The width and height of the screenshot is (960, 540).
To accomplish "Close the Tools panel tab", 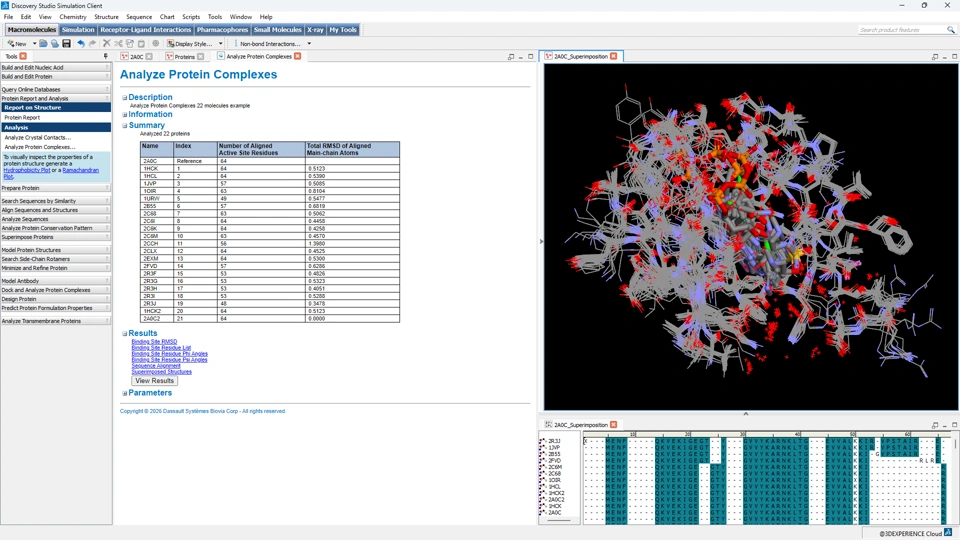I will click(x=23, y=56).
